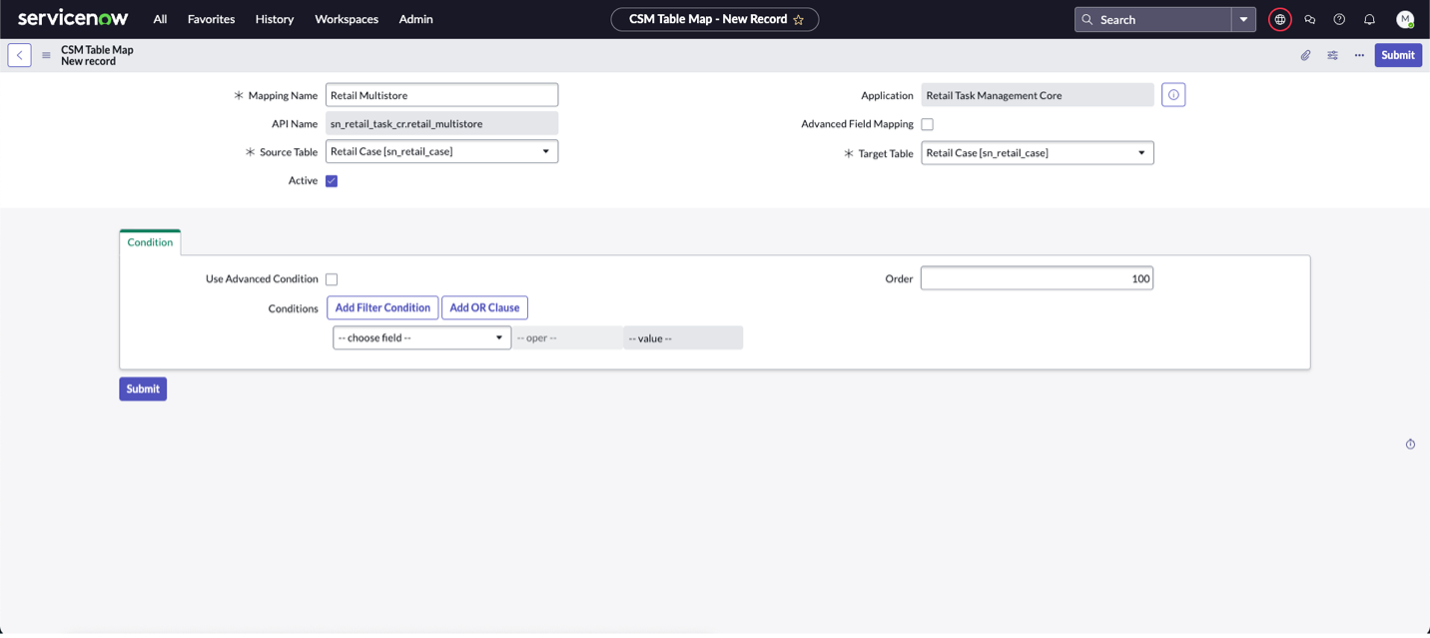Click the header Submit button
This screenshot has width=1430, height=638.
click(x=1398, y=55)
